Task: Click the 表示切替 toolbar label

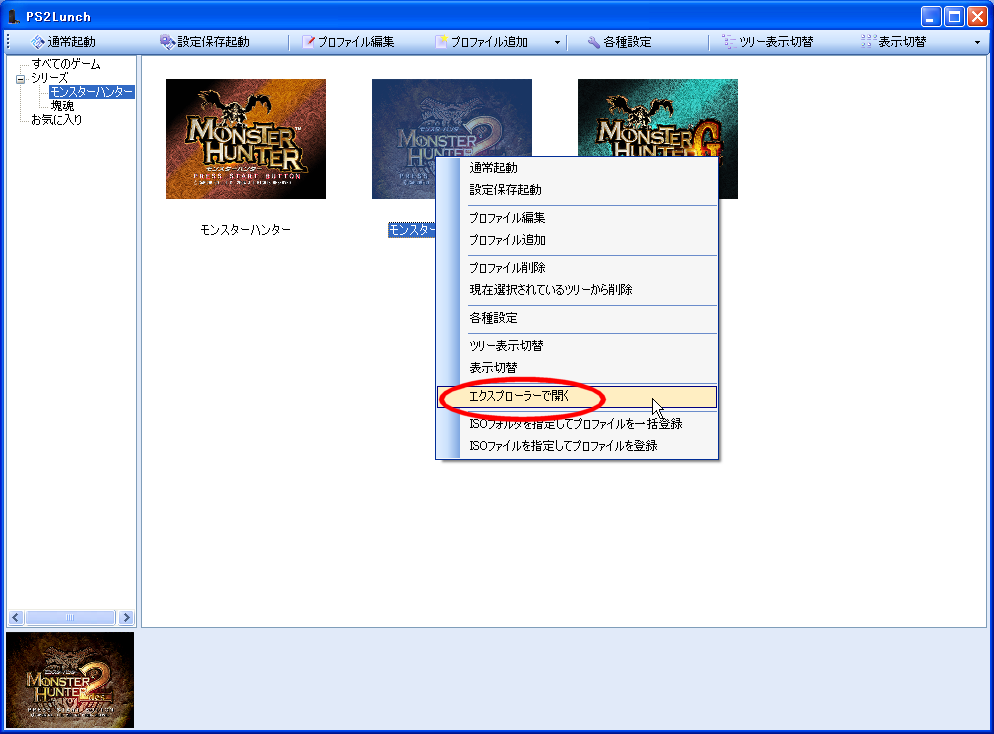Action: 903,42
